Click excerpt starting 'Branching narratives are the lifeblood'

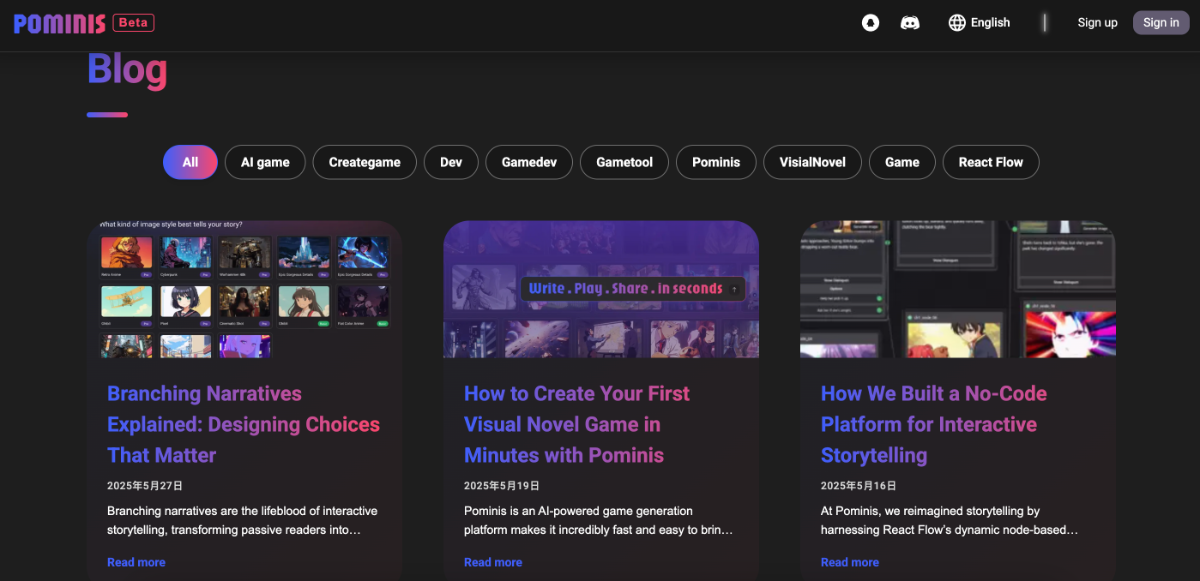242,520
